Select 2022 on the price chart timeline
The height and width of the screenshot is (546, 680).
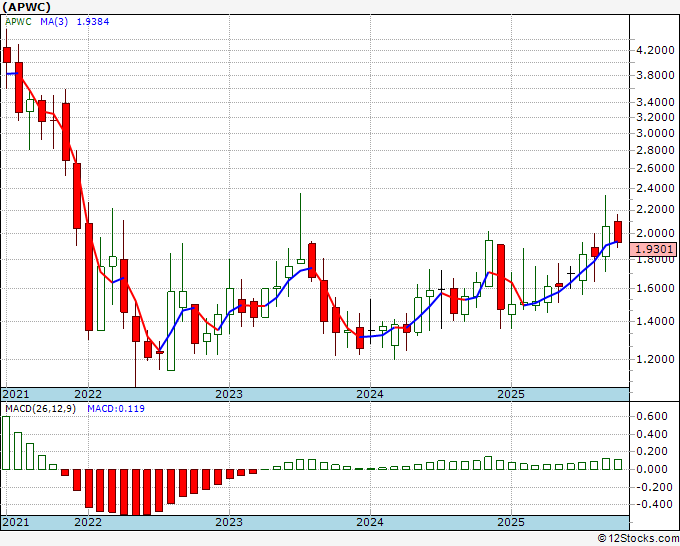[x=88, y=394]
